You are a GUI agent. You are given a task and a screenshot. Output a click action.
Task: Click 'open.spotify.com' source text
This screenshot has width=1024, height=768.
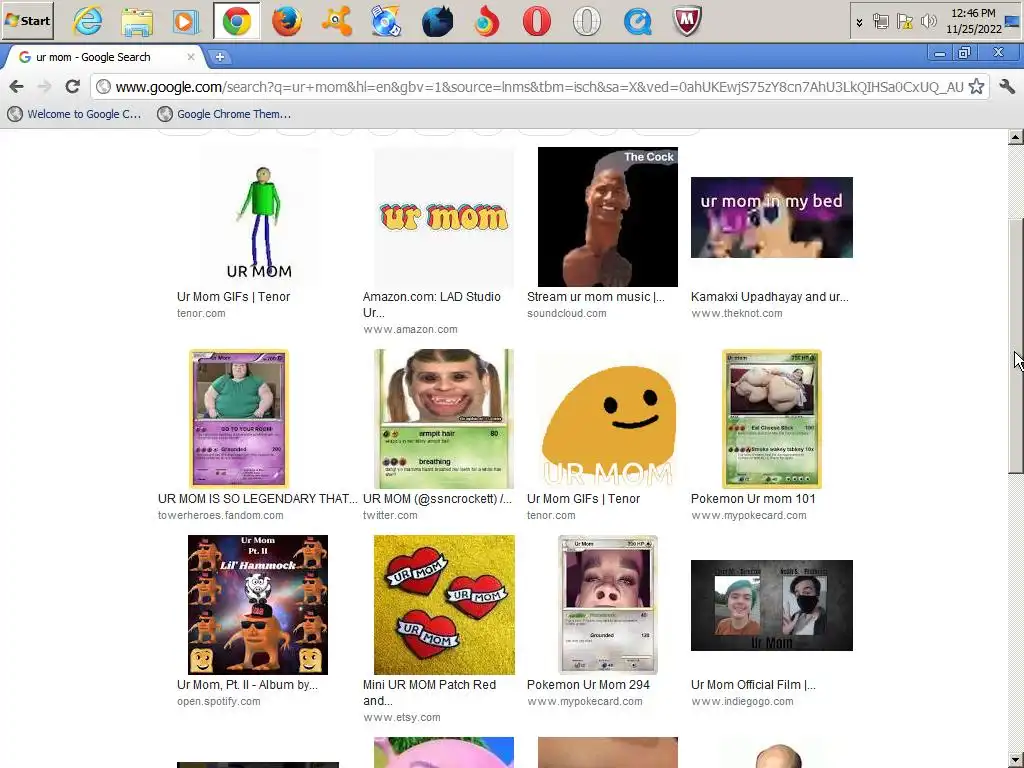[x=219, y=701]
